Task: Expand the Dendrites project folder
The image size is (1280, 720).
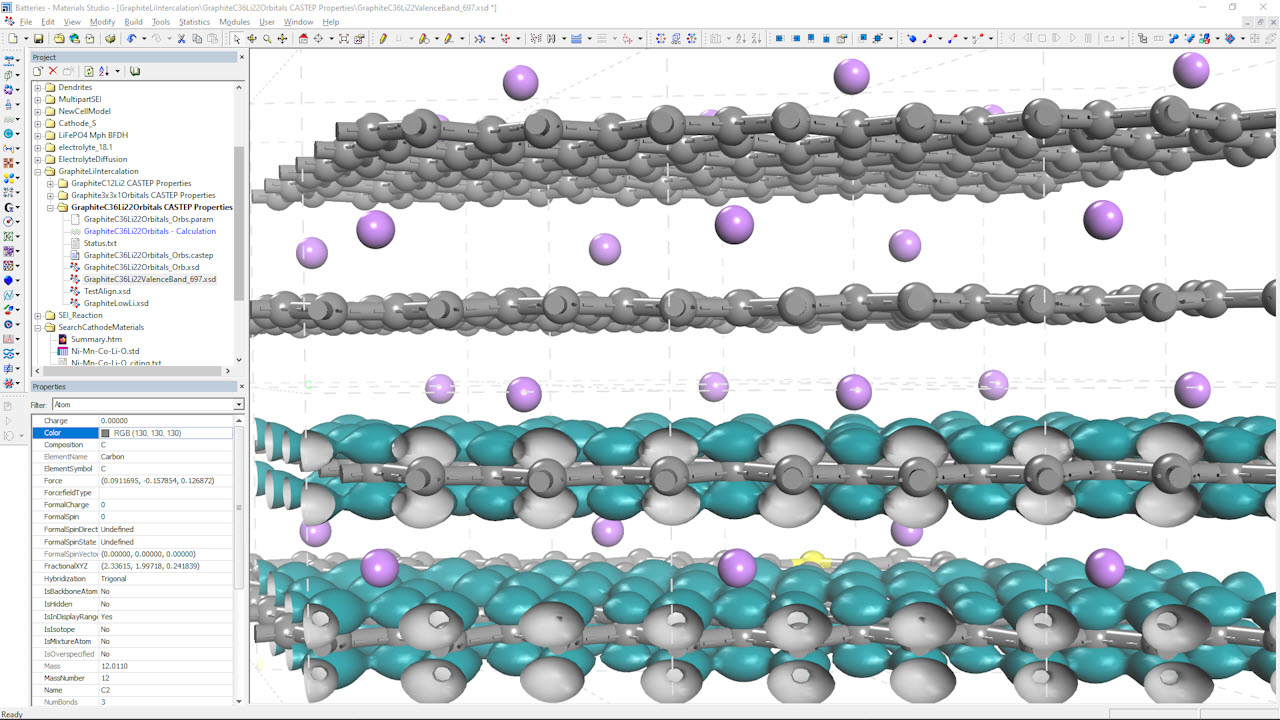Action: point(38,87)
